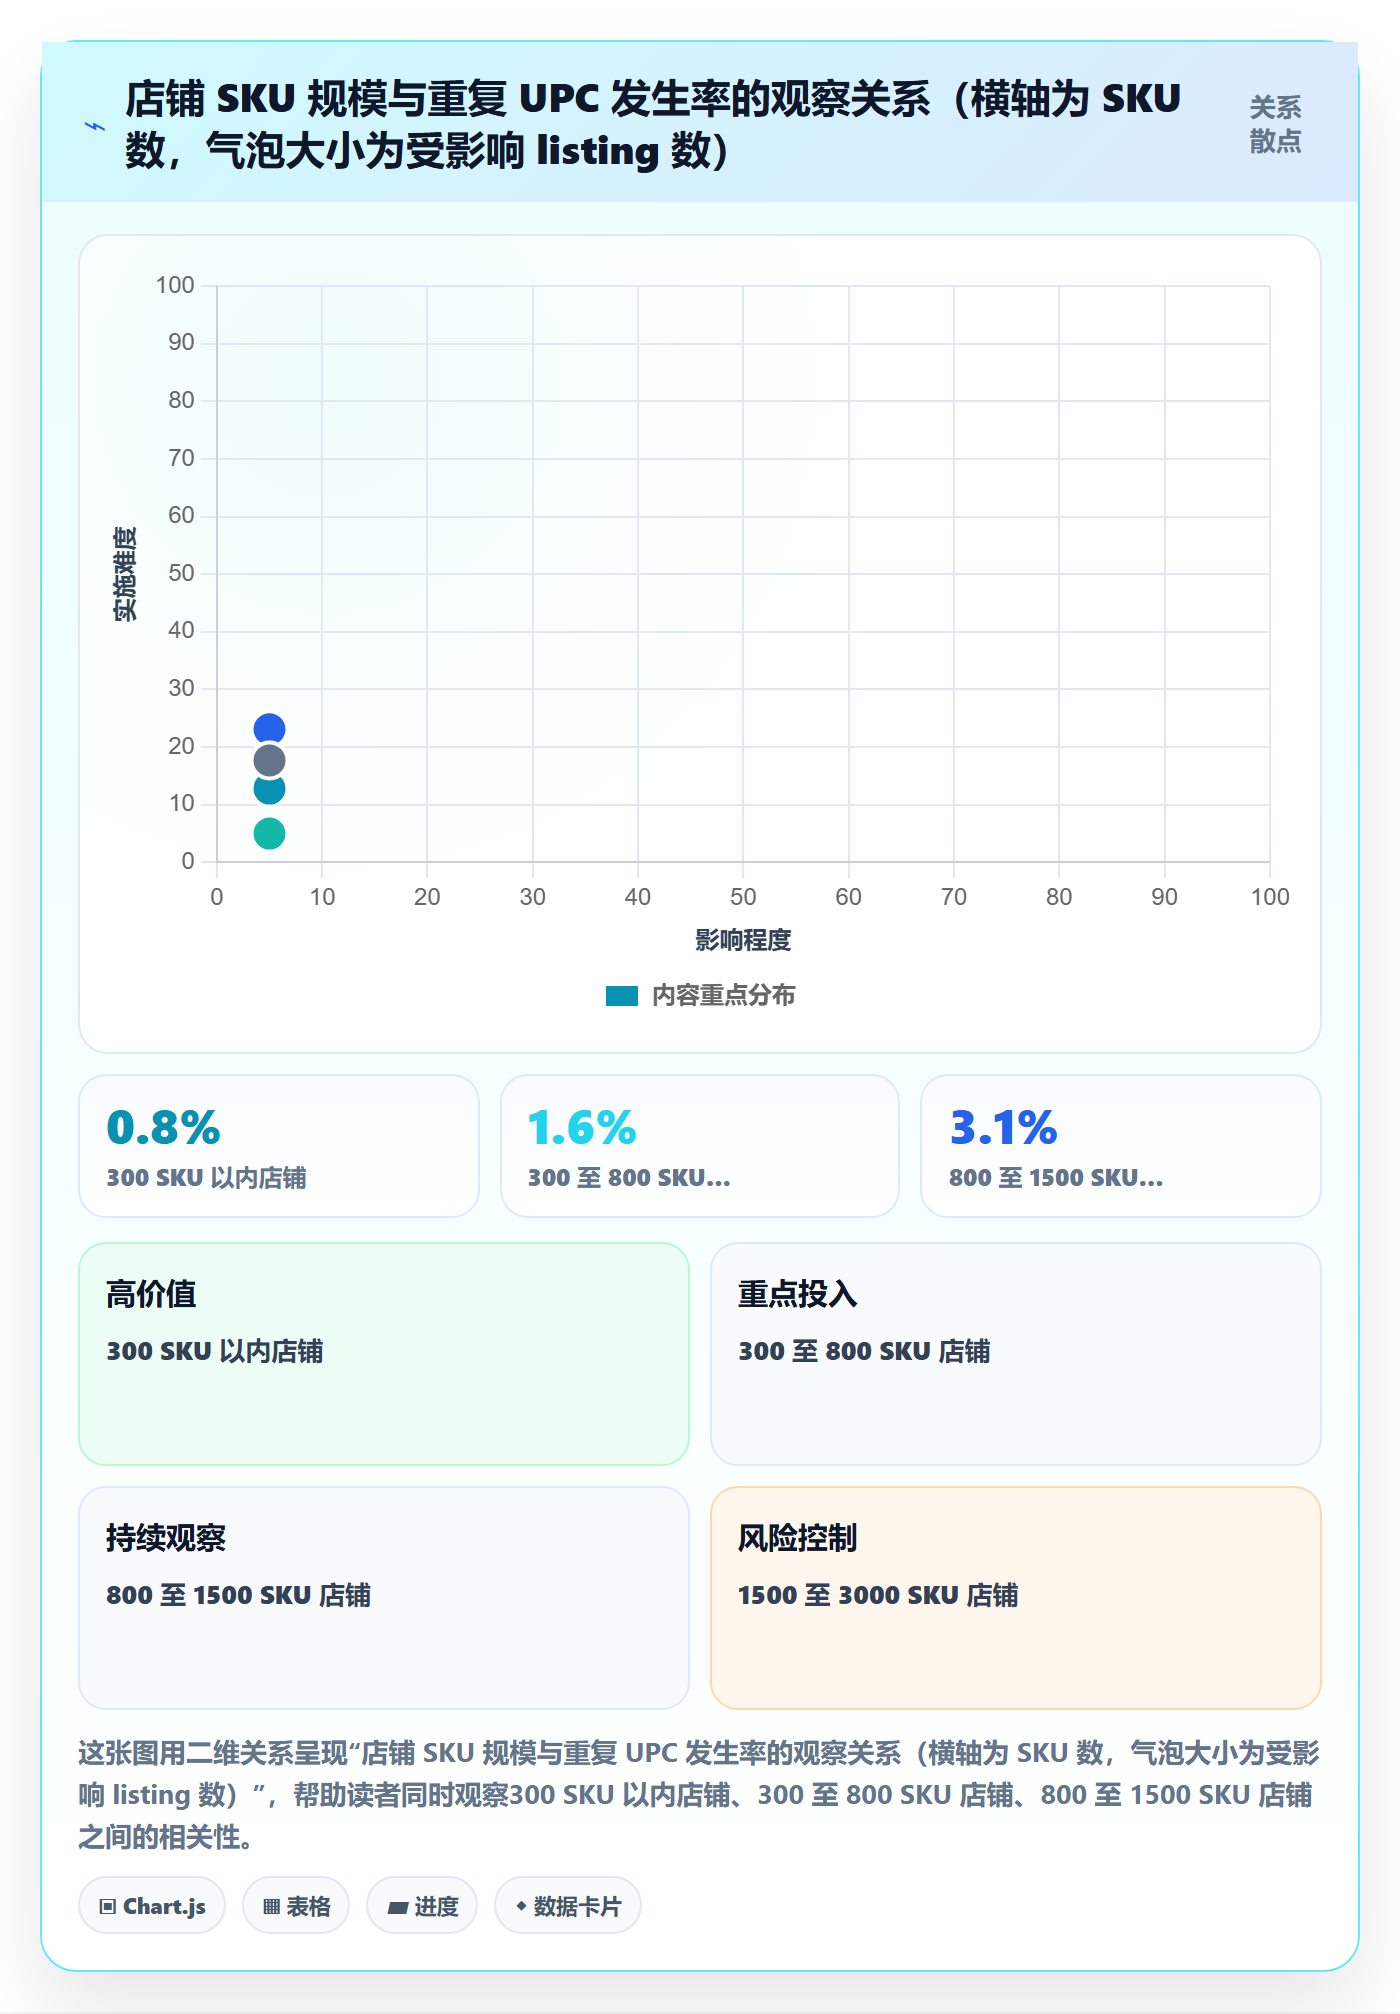
Task: Click the chart title starting with 店铺 SKU 规模
Action: coord(653,125)
